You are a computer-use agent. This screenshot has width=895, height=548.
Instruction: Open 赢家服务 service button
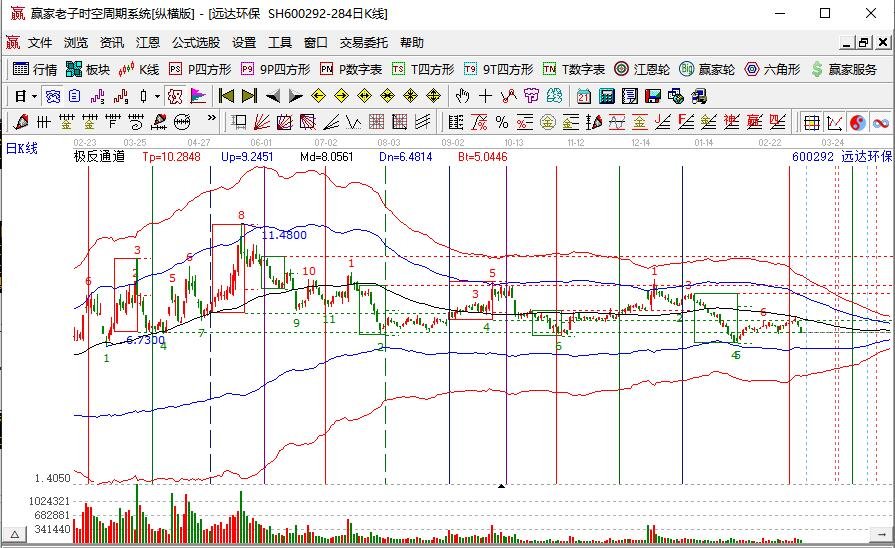point(844,70)
